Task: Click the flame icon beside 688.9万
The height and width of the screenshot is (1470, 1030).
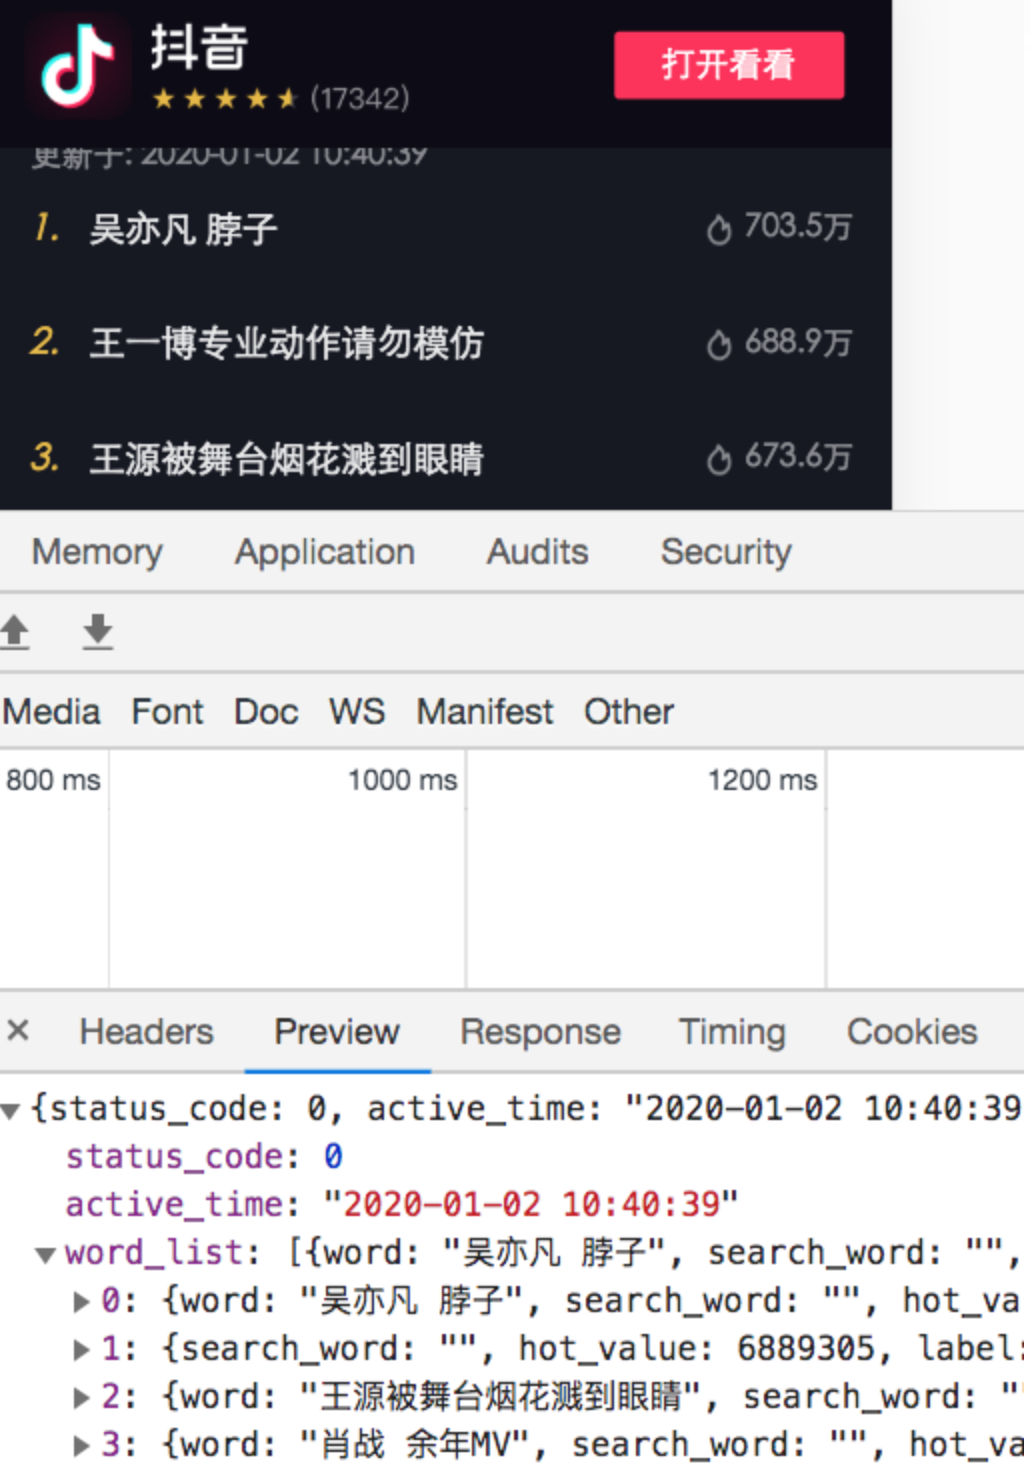Action: pos(718,345)
